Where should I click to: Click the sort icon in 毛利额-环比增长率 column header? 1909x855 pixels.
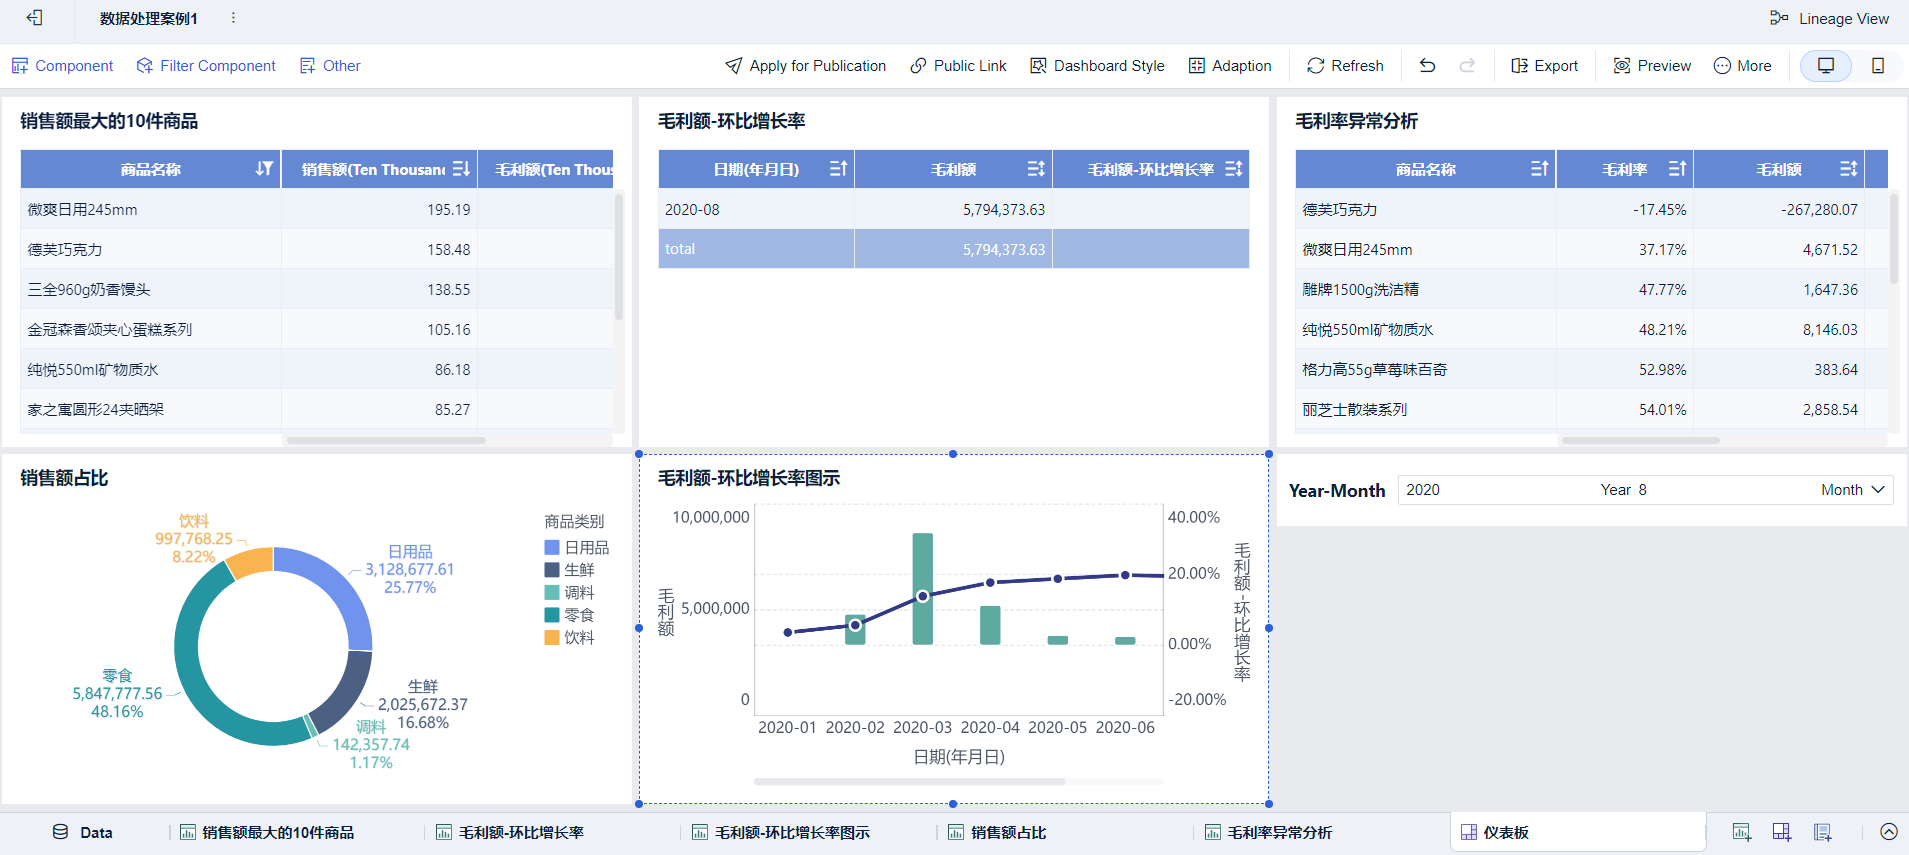coord(1234,169)
